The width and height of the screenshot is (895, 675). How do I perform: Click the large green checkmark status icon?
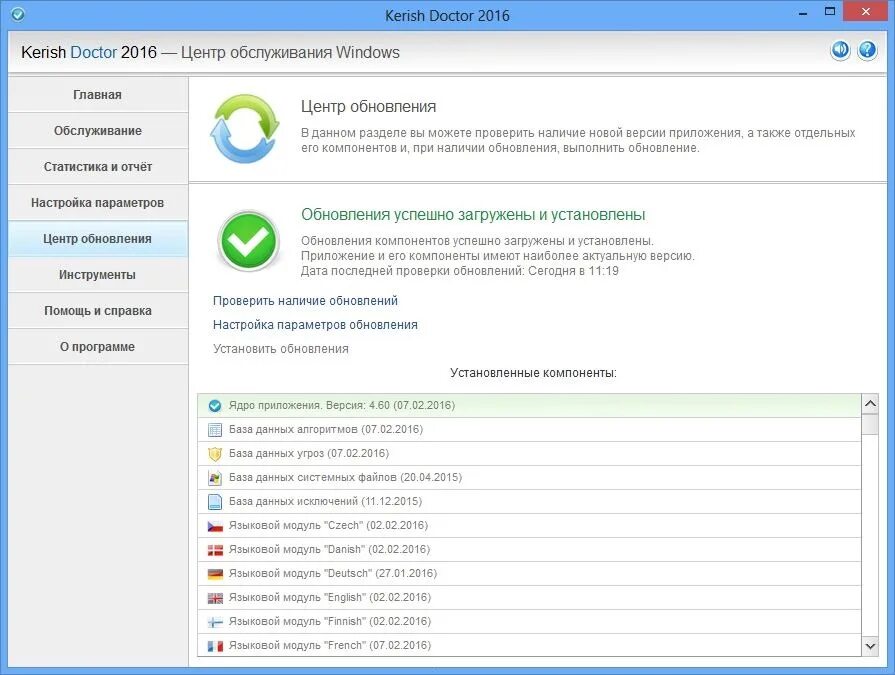coord(248,240)
